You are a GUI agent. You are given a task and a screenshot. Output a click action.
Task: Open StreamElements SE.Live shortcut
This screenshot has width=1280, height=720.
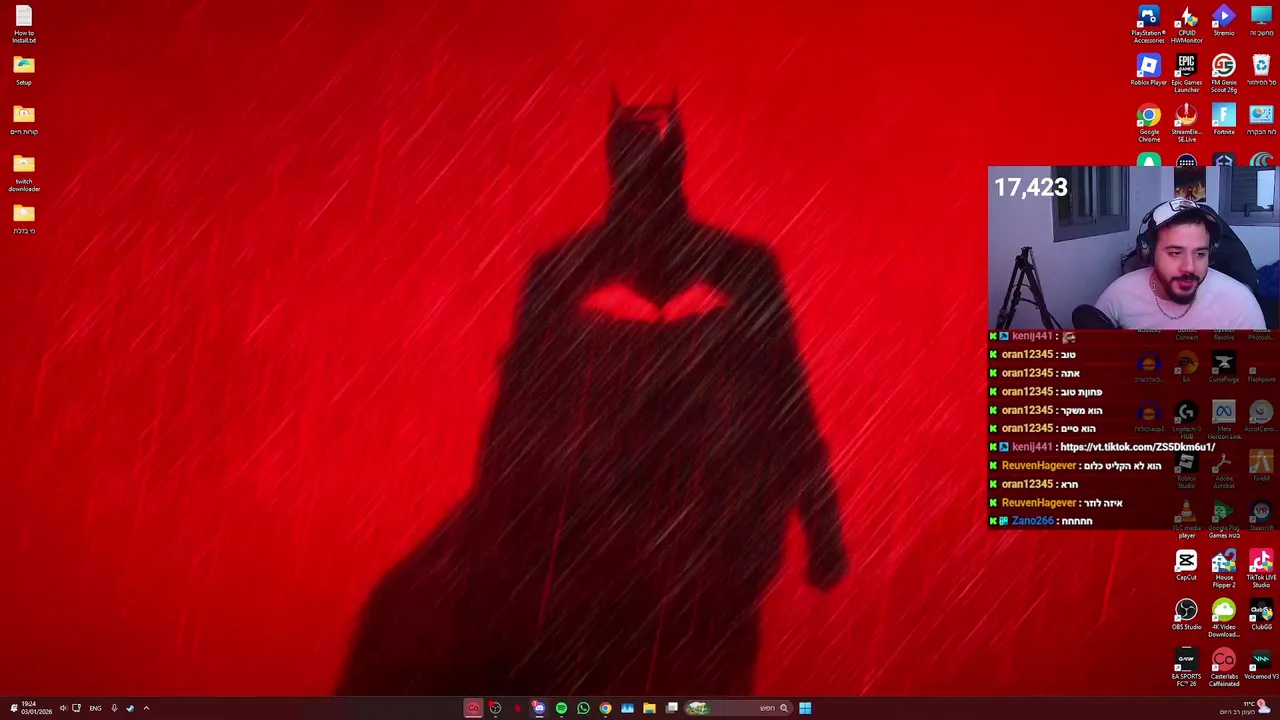click(1186, 124)
